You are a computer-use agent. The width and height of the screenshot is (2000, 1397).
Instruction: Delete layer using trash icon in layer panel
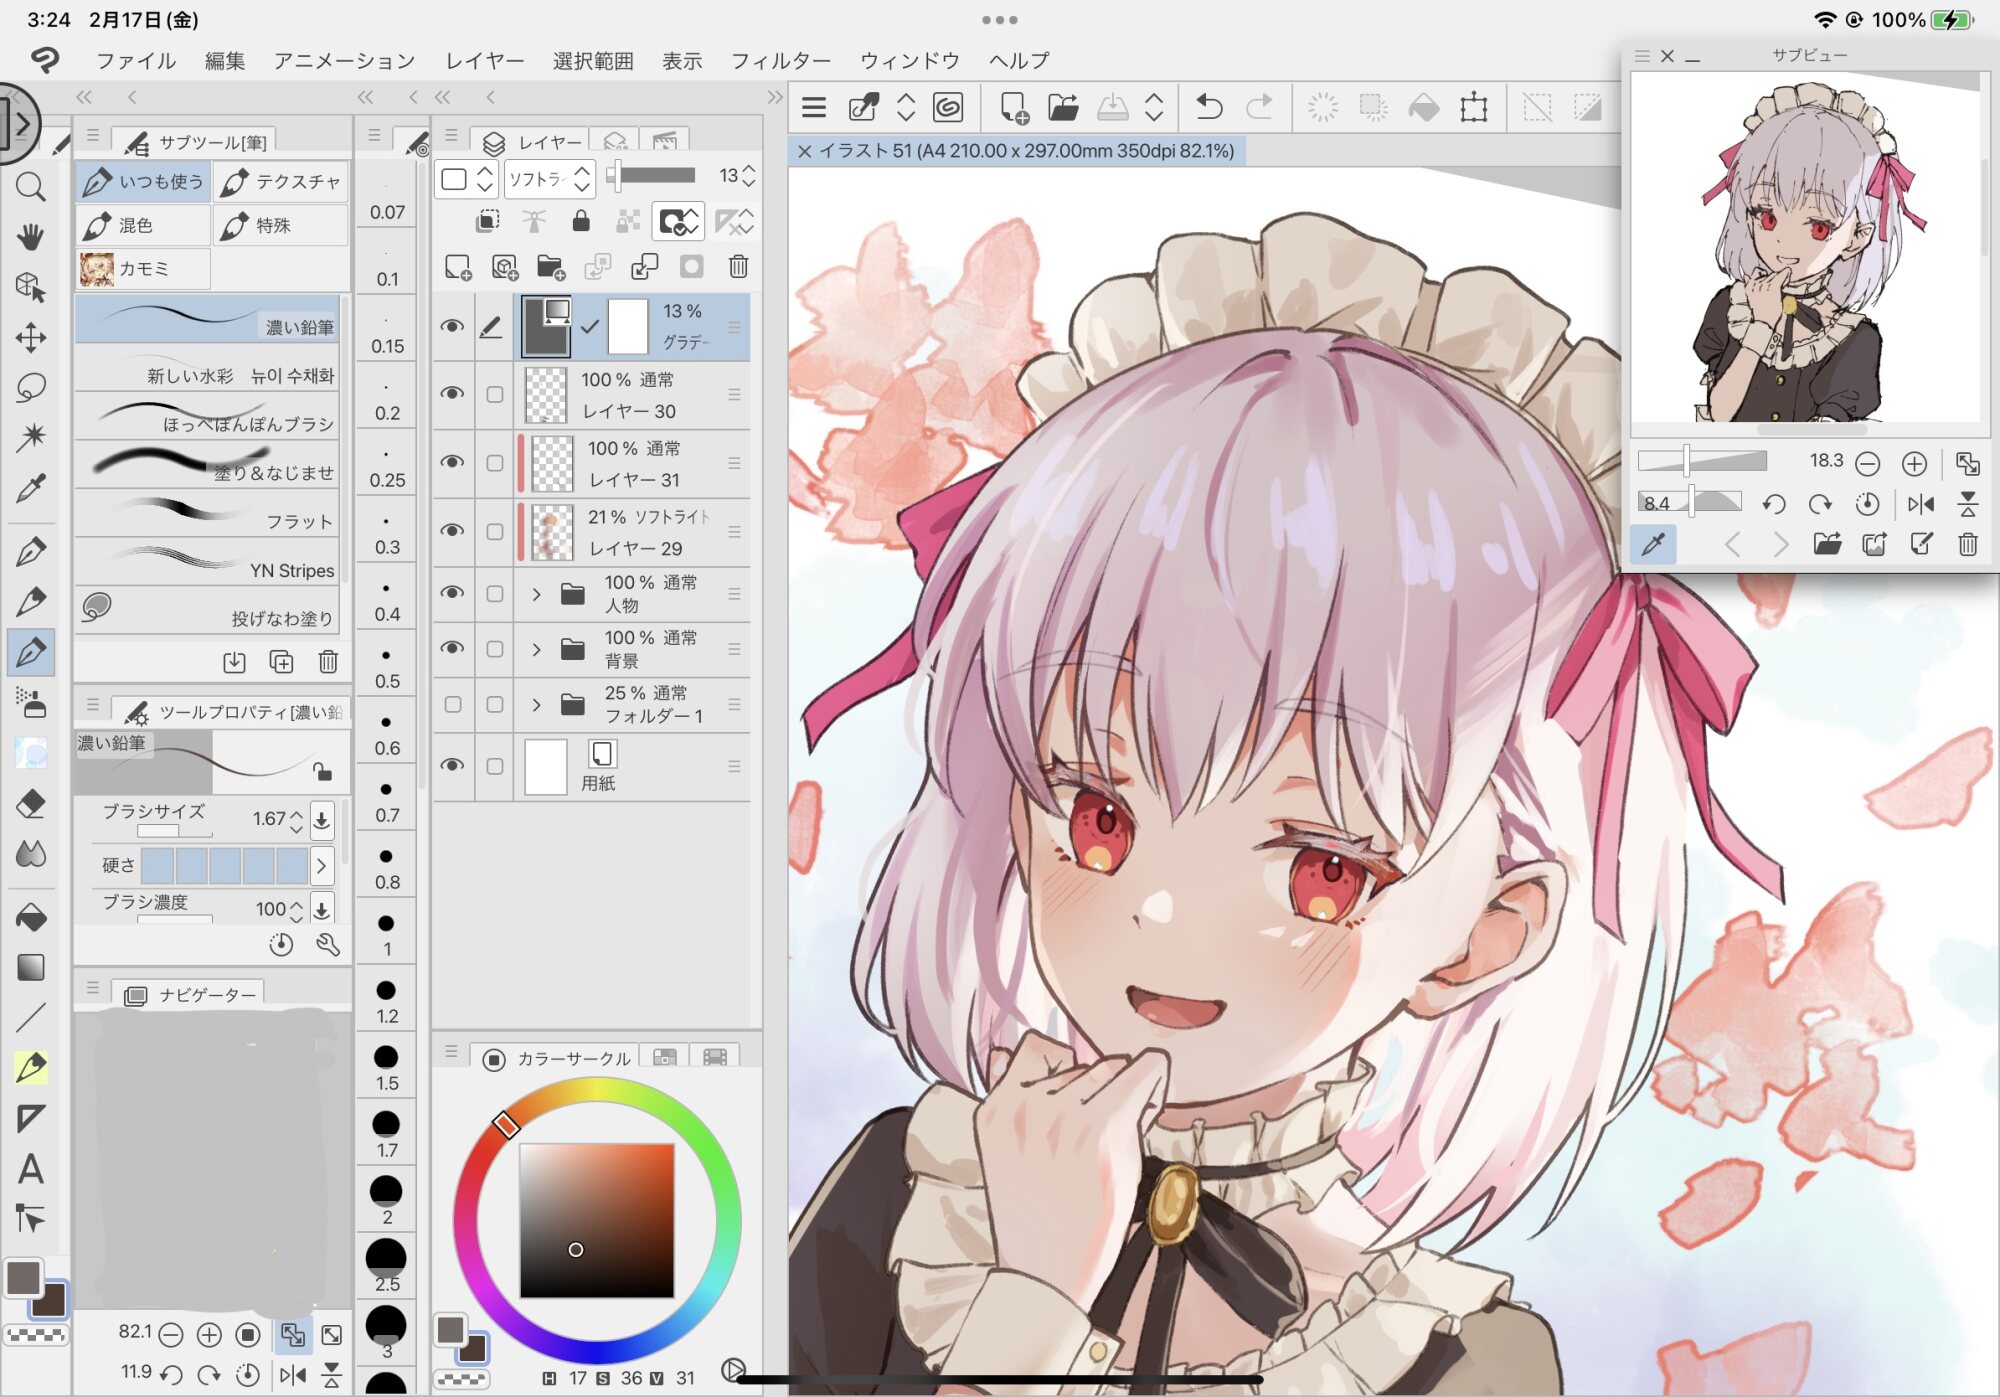(x=738, y=267)
